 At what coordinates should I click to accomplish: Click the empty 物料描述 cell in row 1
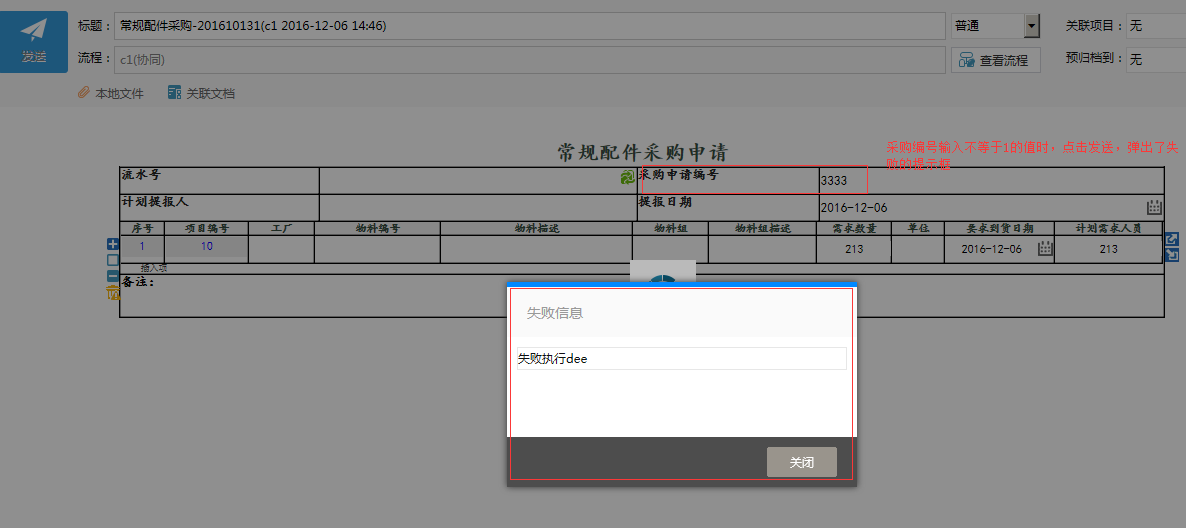[x=536, y=249]
